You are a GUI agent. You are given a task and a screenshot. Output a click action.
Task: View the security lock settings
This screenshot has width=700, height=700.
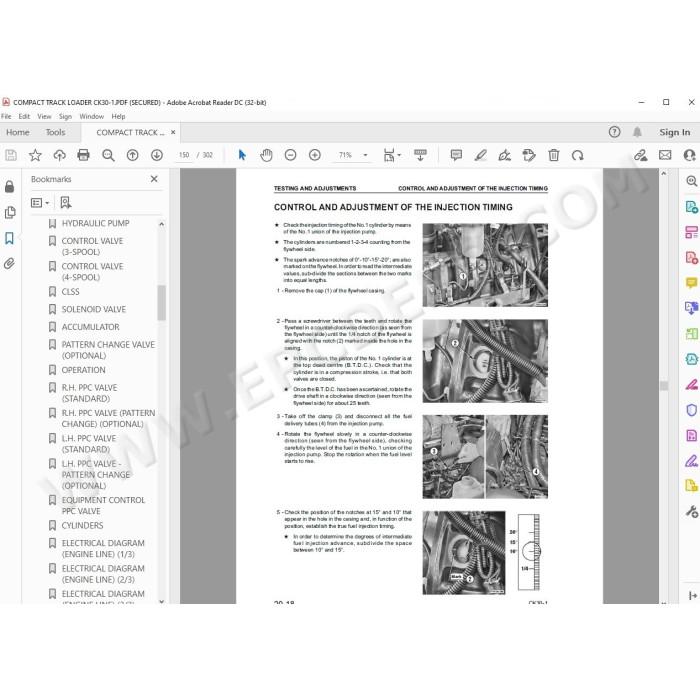tap(9, 186)
